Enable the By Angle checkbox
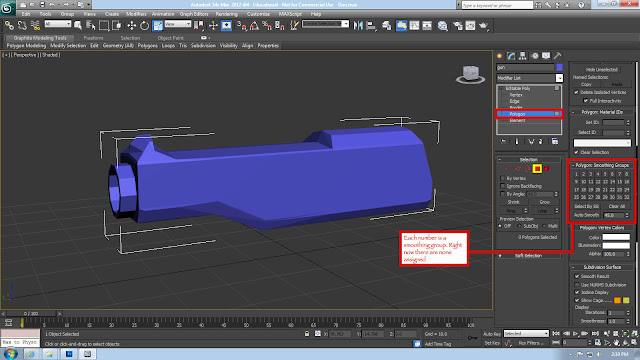This screenshot has width=640, height=360. point(502,194)
